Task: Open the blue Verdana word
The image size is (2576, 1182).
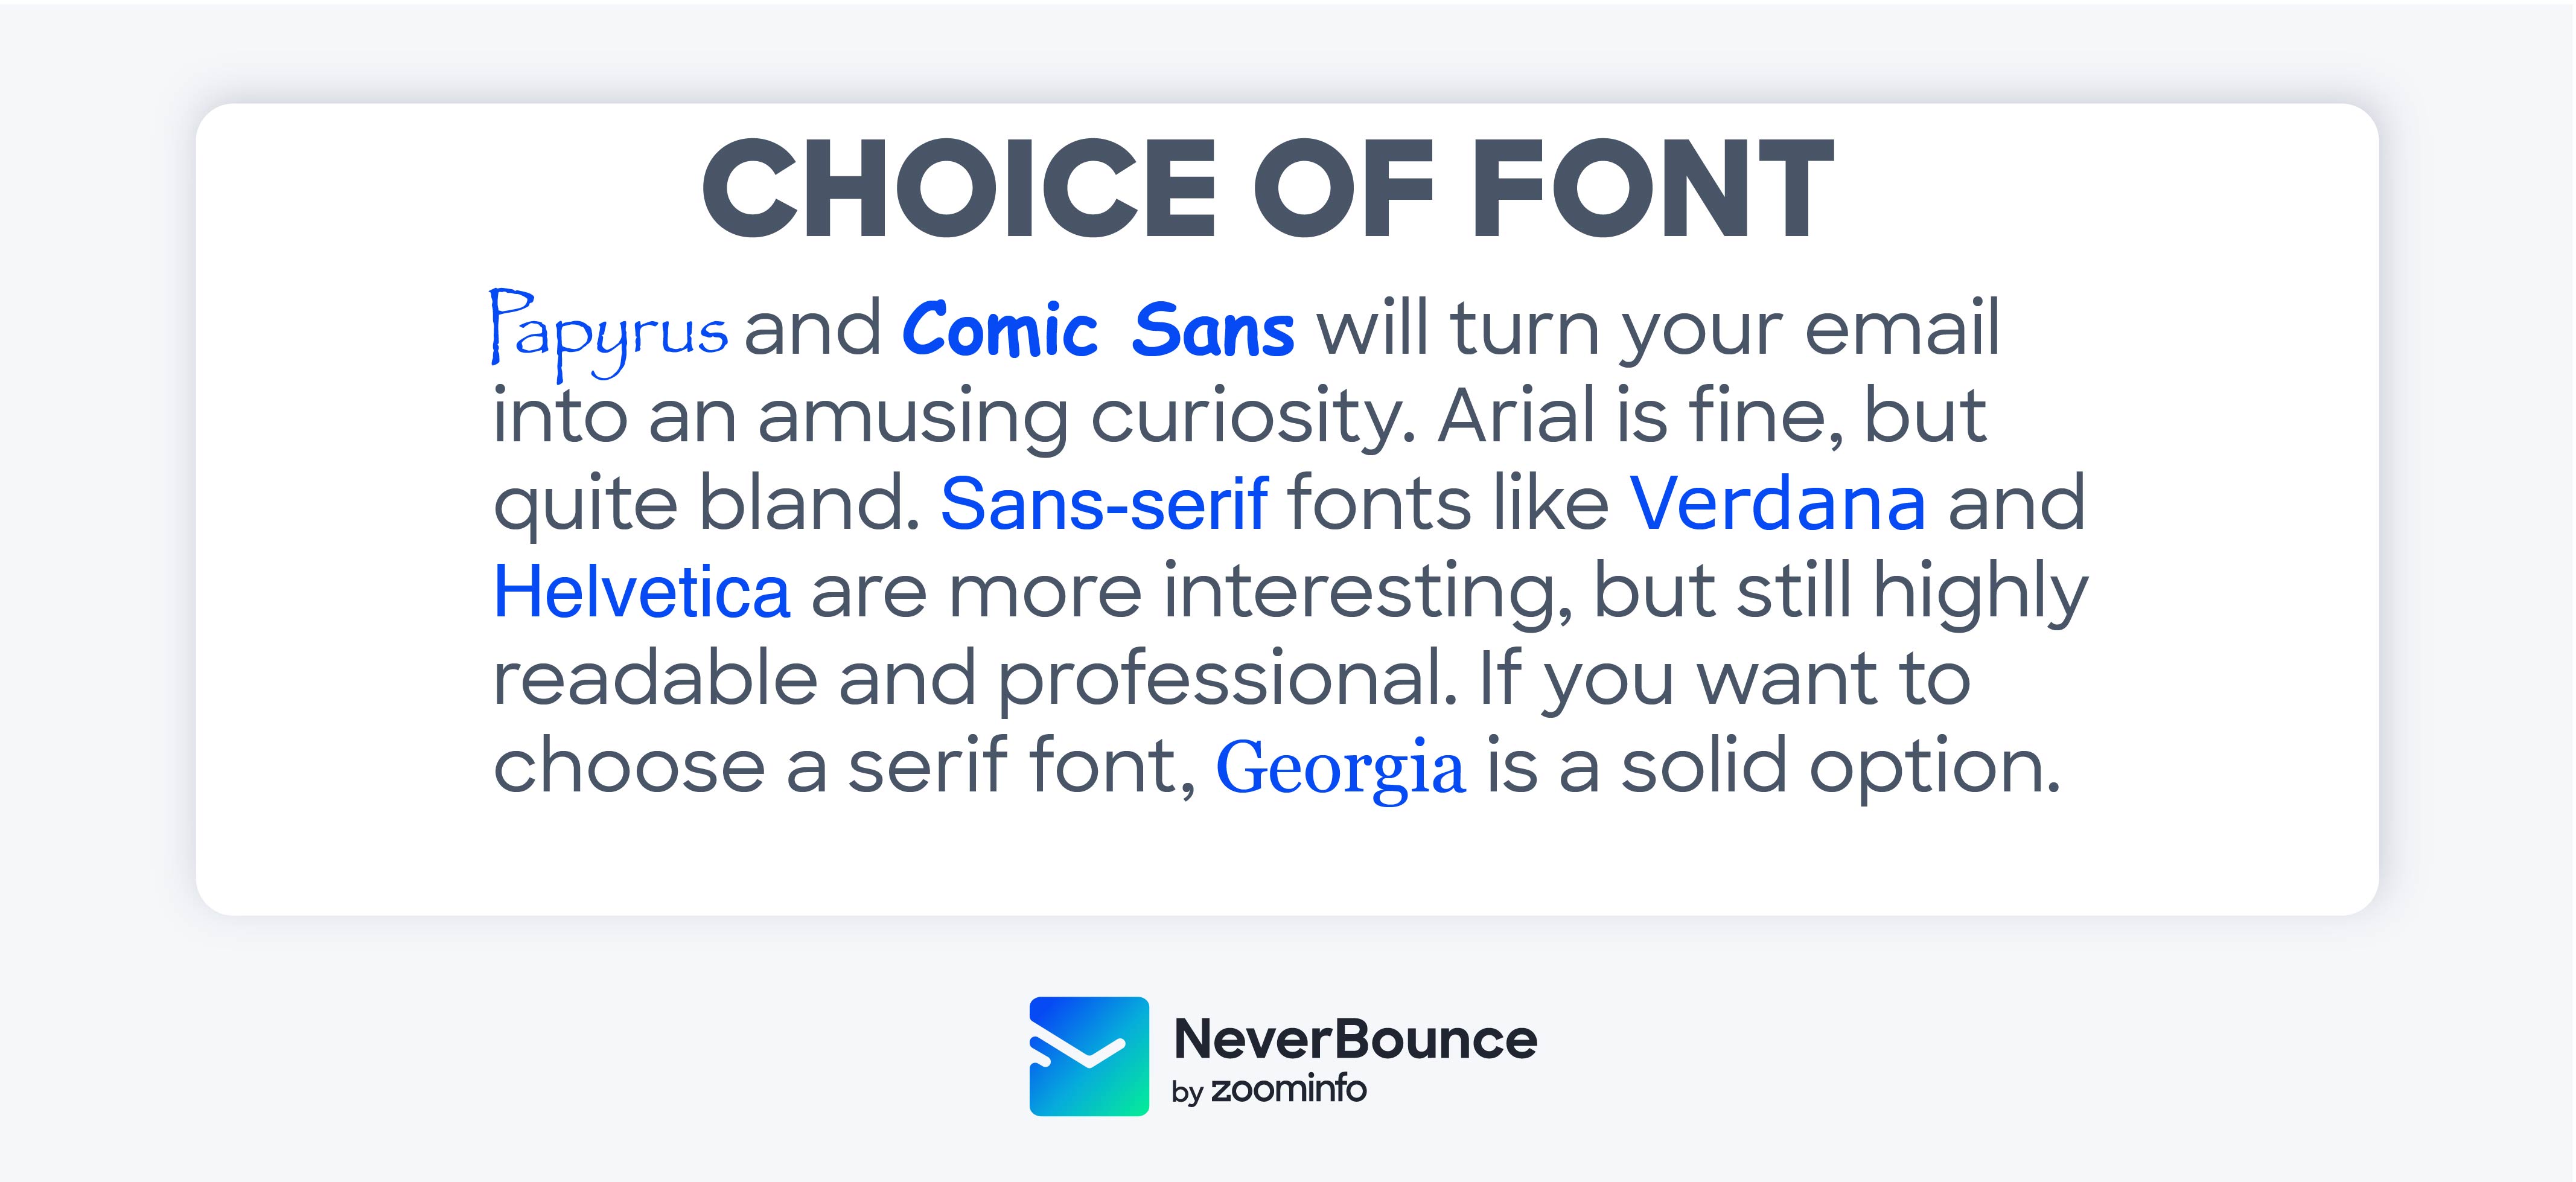Action: [1777, 503]
